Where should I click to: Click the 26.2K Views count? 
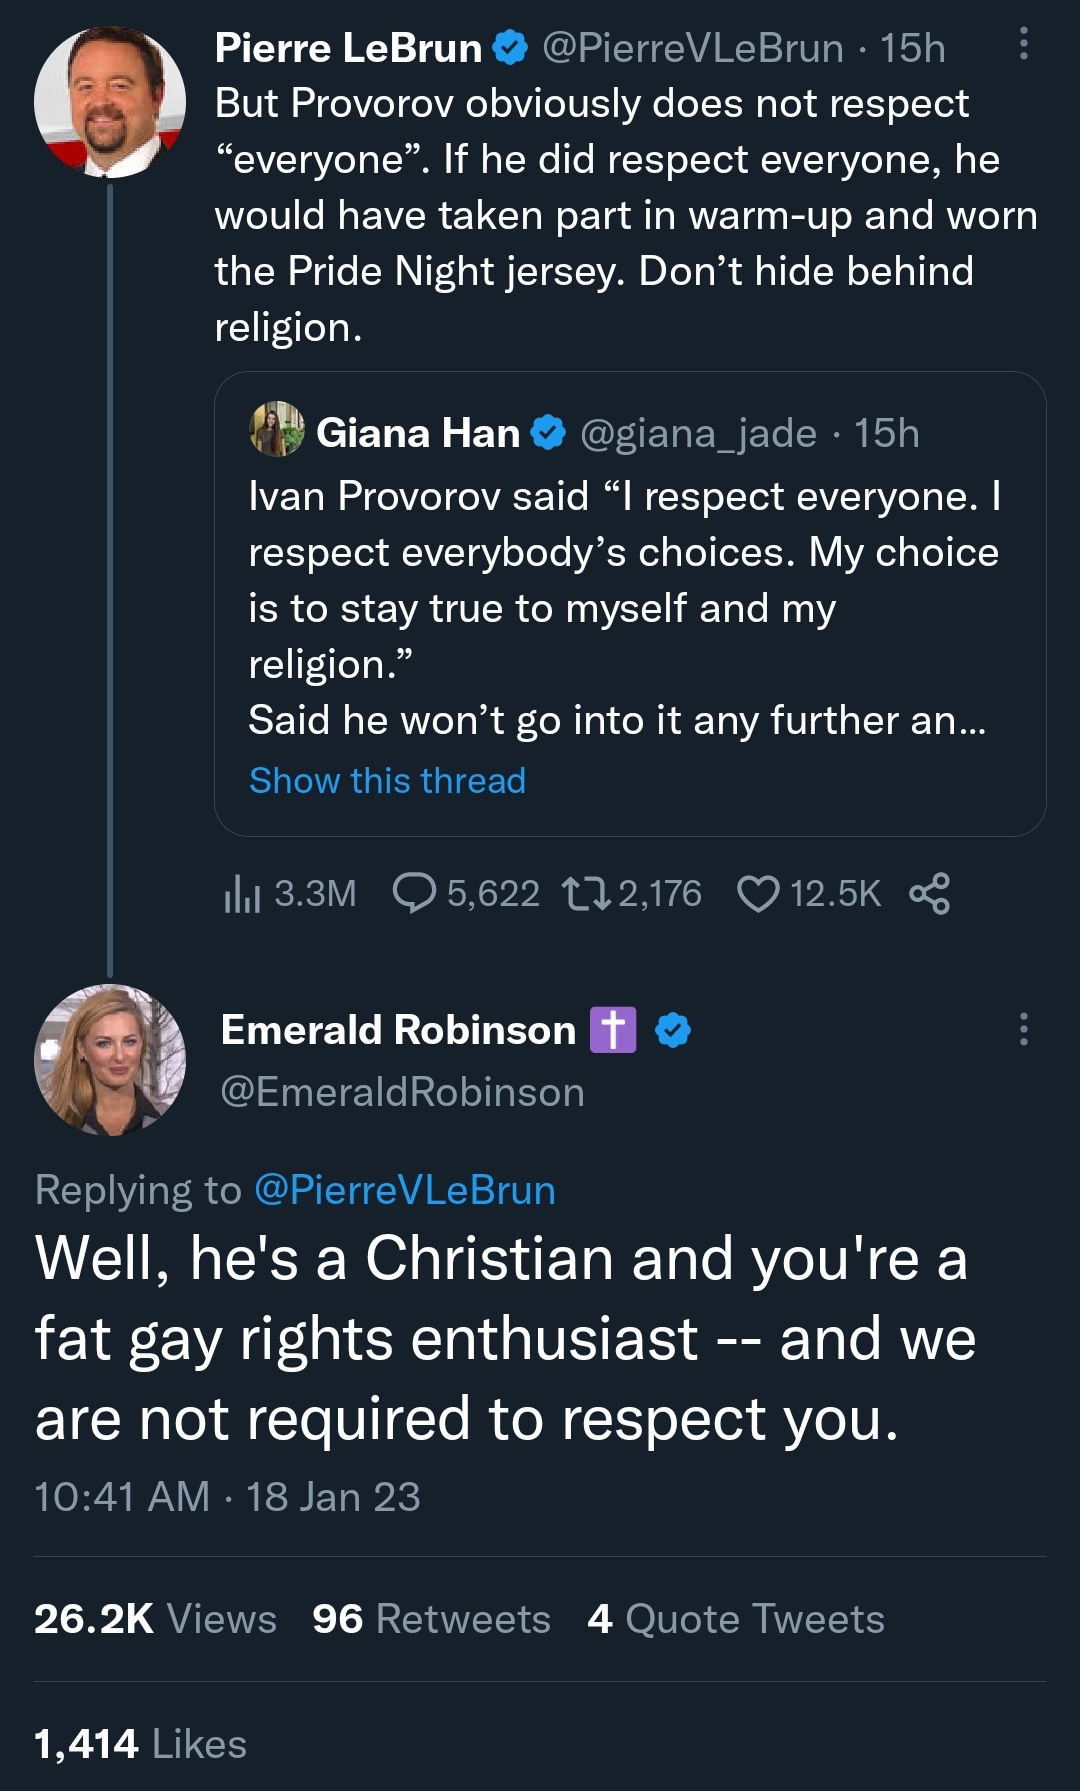point(155,1619)
